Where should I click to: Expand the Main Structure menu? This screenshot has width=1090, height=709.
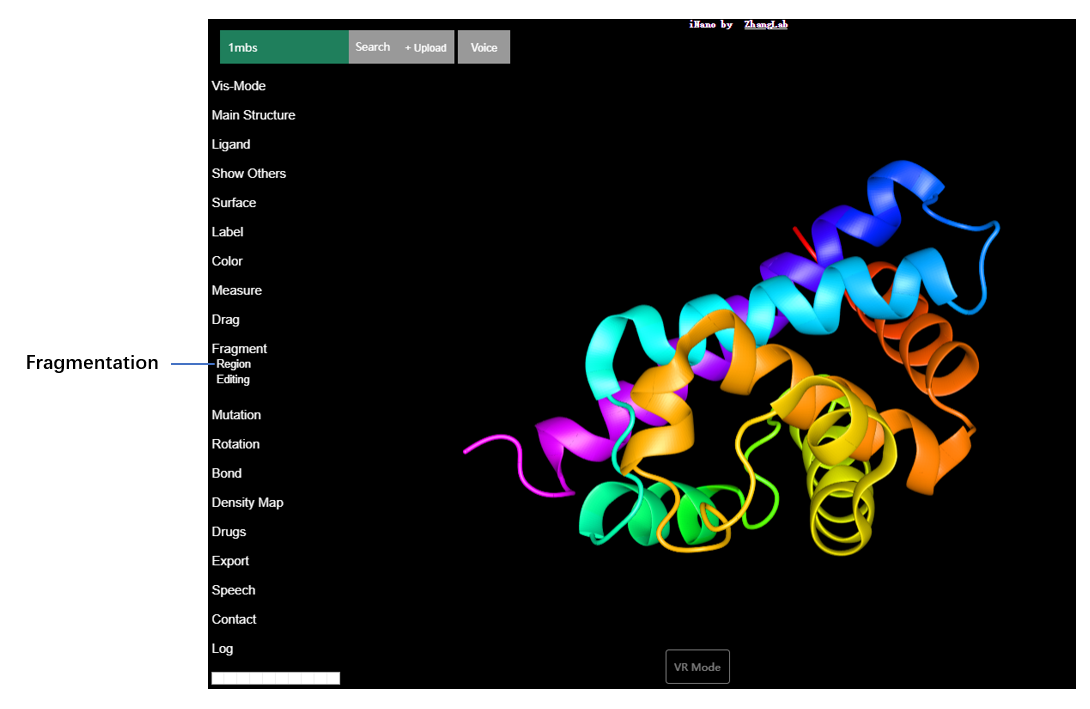[253, 115]
